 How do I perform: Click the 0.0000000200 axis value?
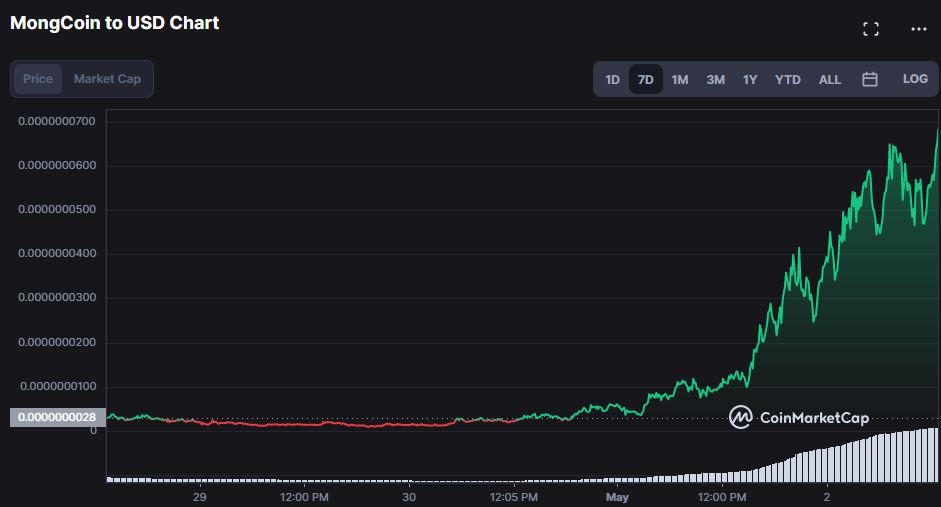tap(57, 342)
